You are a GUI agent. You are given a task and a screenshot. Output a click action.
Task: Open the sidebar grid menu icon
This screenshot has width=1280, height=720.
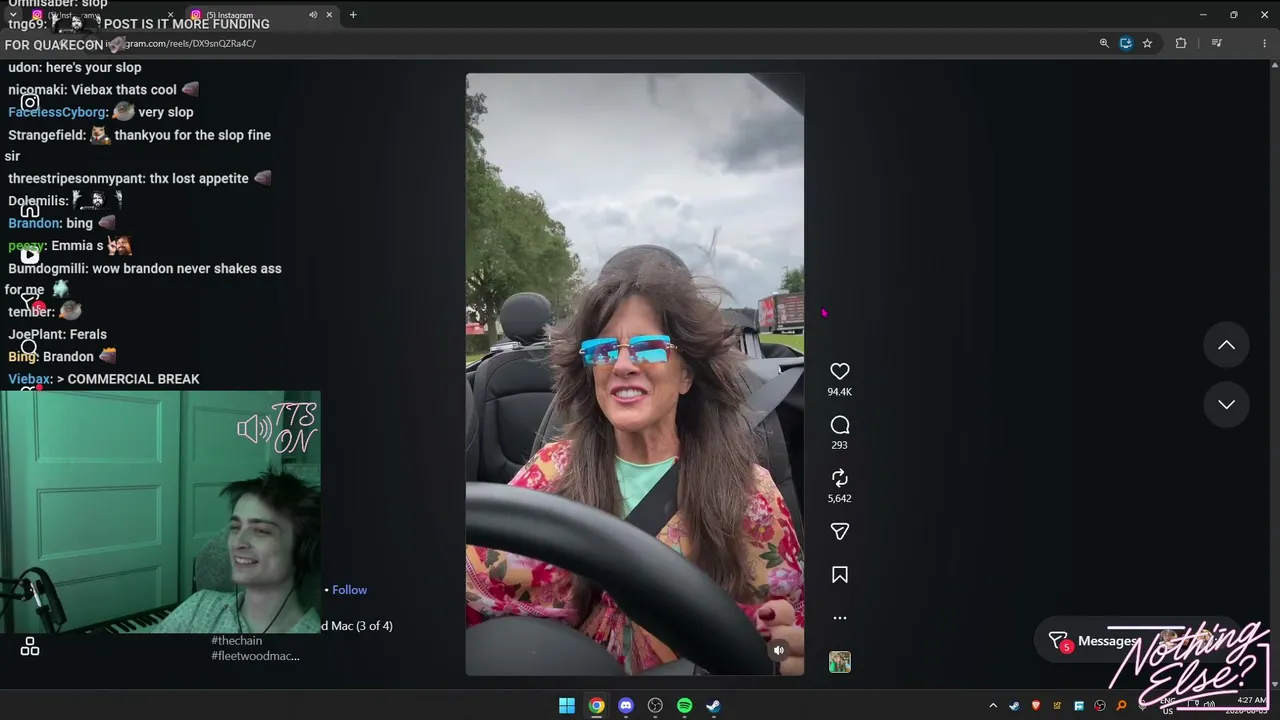tap(30, 647)
